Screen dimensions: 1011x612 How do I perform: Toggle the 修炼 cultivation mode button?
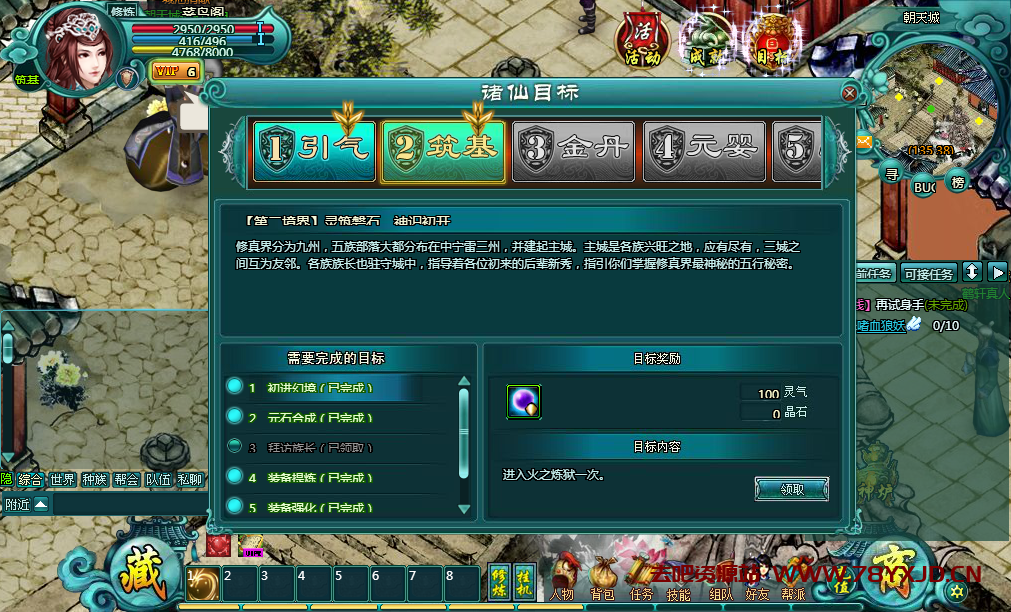[x=500, y=582]
